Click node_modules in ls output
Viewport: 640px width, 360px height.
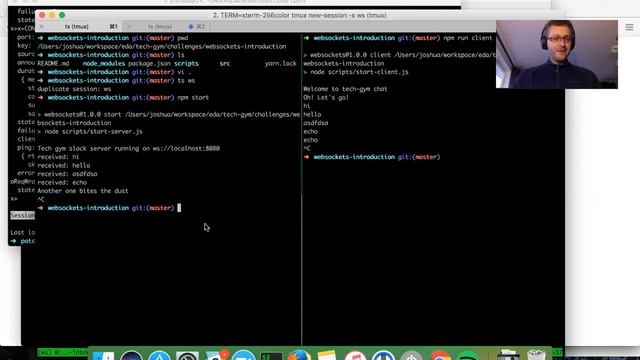coord(104,64)
